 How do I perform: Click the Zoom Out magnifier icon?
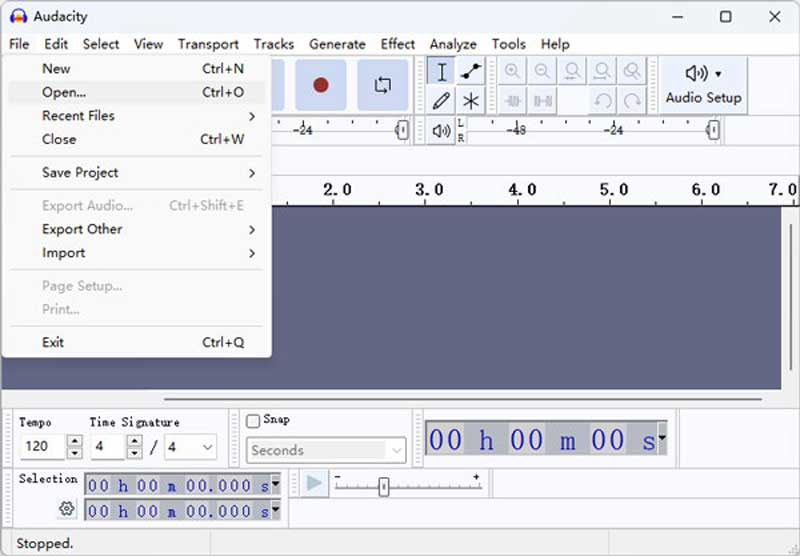pos(542,71)
